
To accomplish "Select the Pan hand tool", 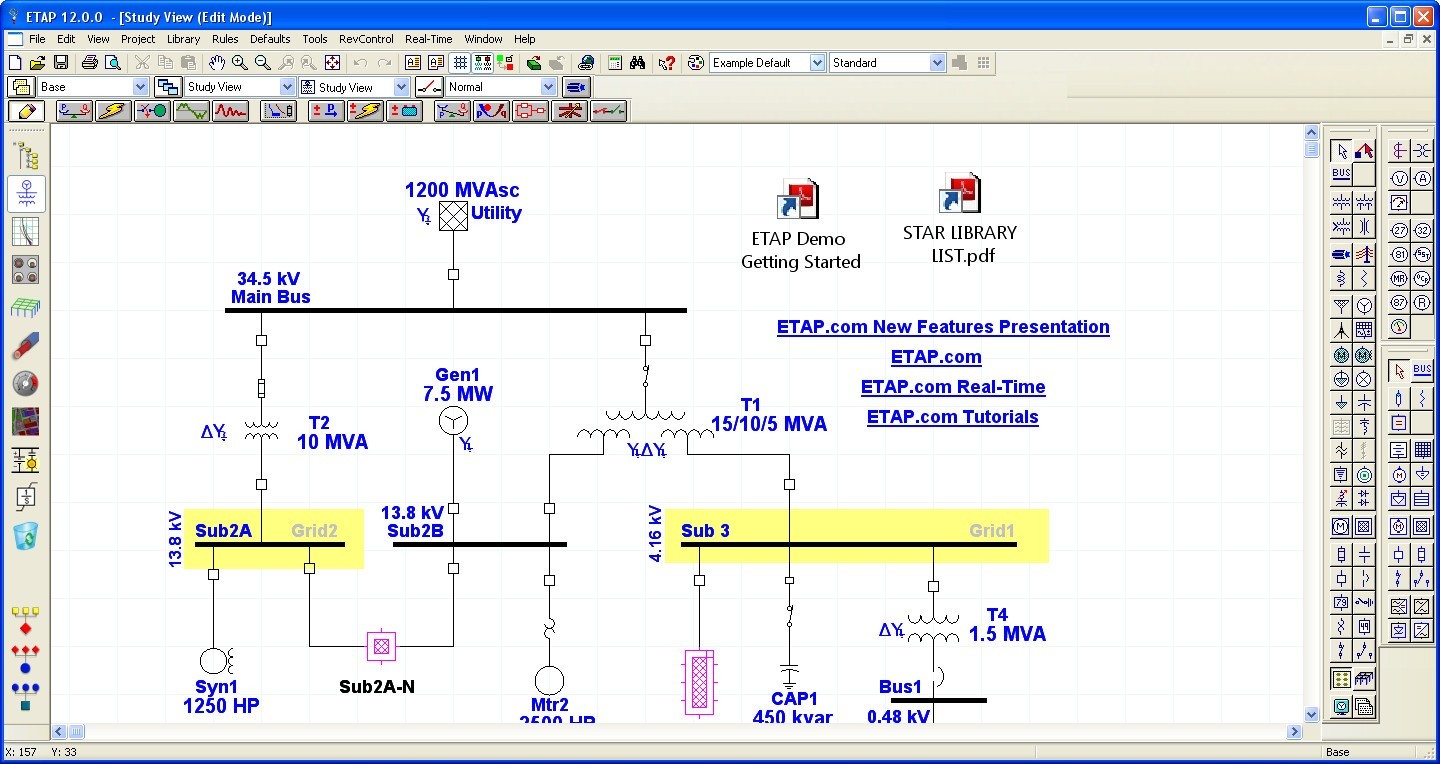I will (216, 62).
